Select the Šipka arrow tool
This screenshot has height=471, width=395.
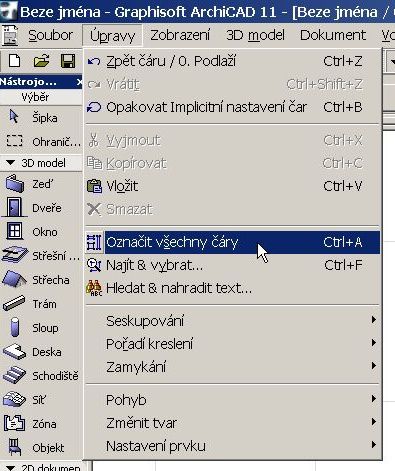click(40, 118)
